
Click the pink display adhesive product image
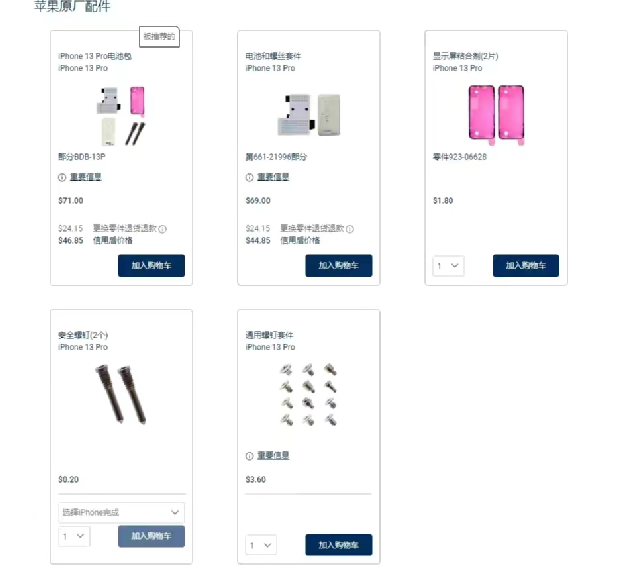click(x=496, y=114)
